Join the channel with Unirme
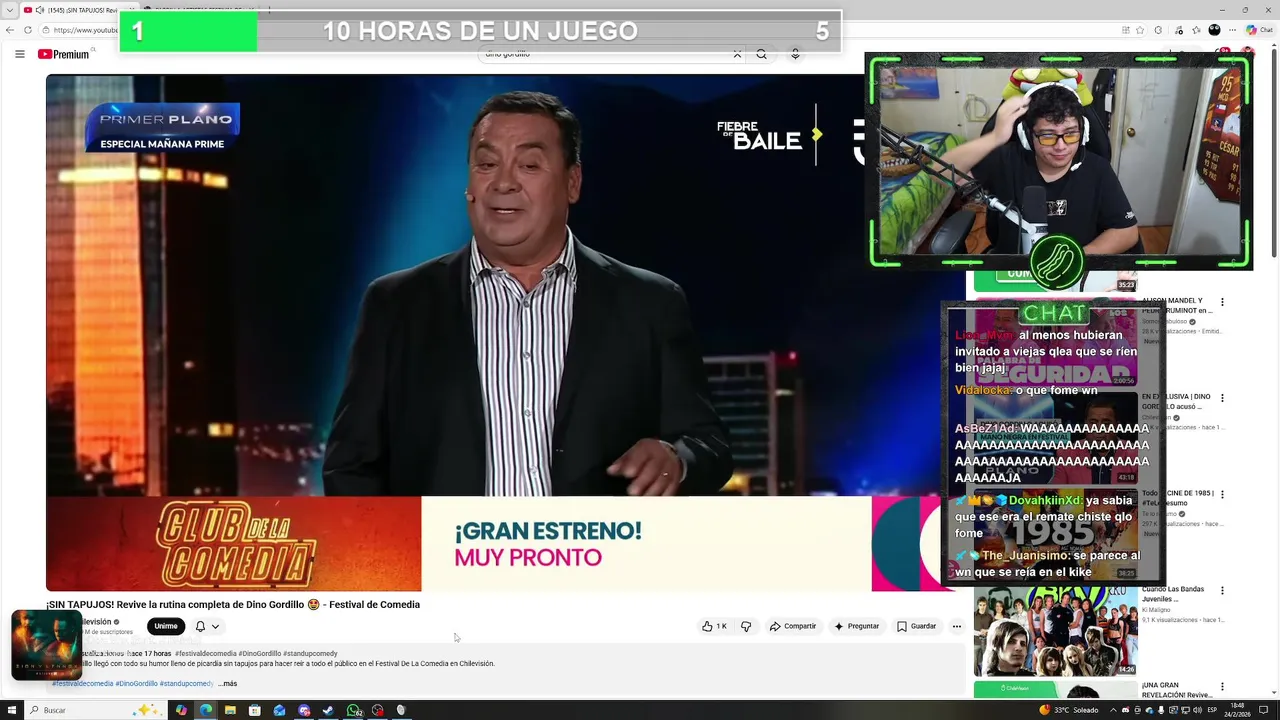This screenshot has height=720, width=1280. click(x=166, y=626)
